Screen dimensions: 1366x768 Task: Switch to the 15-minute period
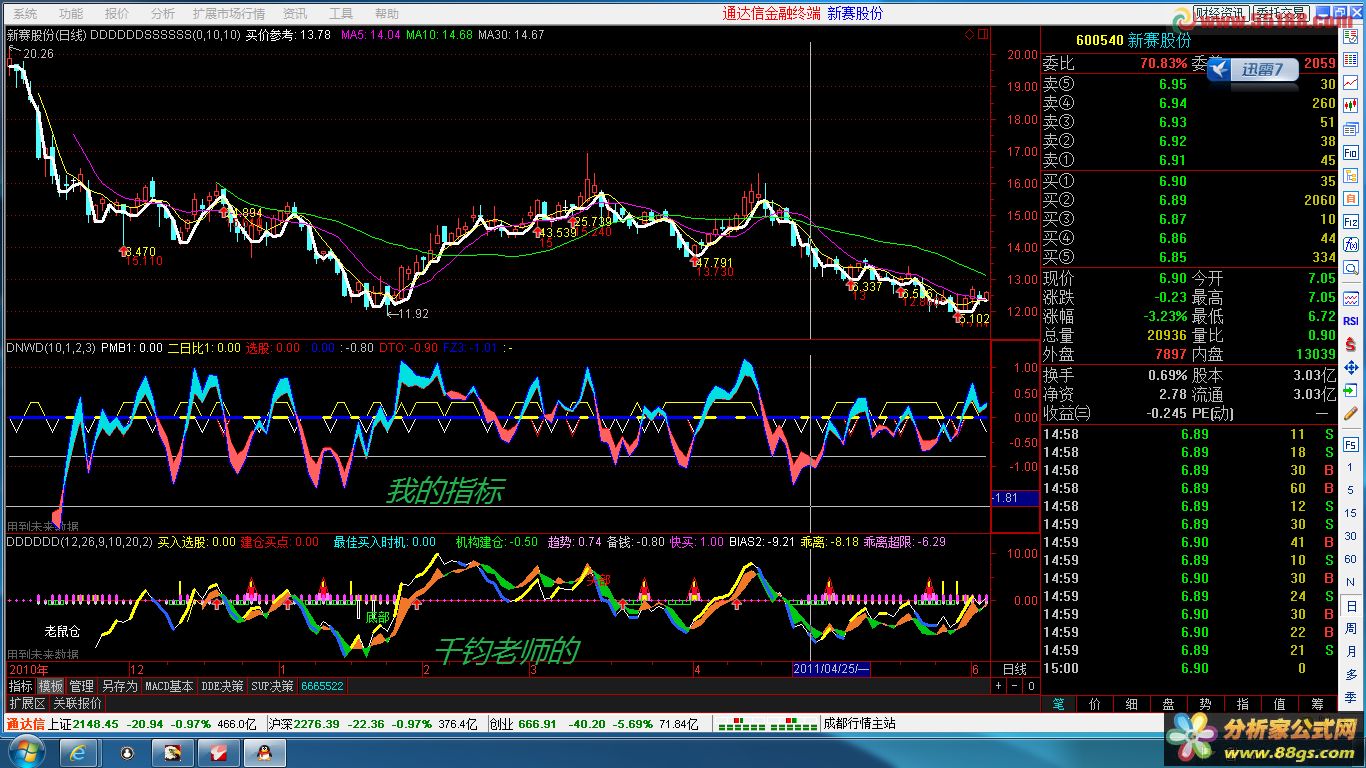1351,514
